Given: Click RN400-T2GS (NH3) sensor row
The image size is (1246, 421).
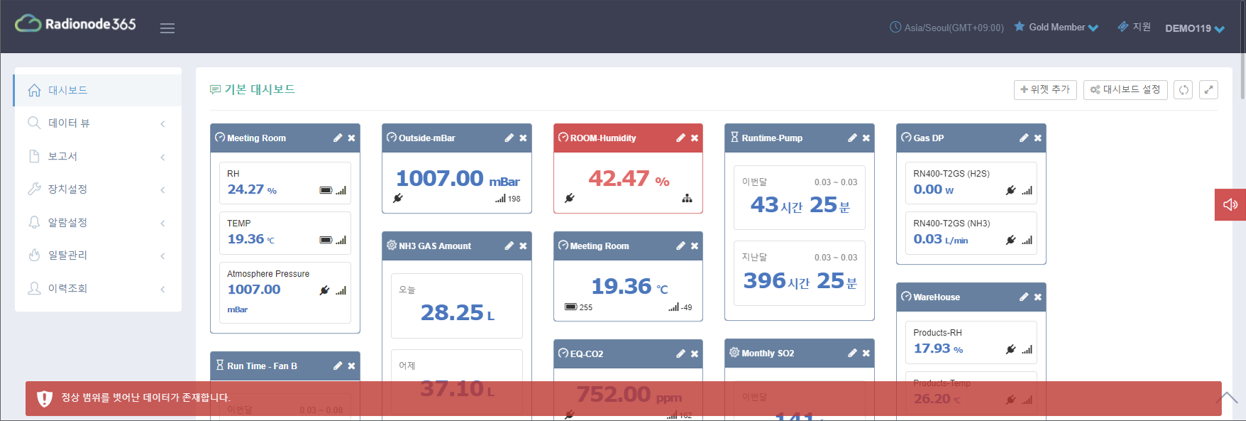Looking at the screenshot, I should click(971, 233).
